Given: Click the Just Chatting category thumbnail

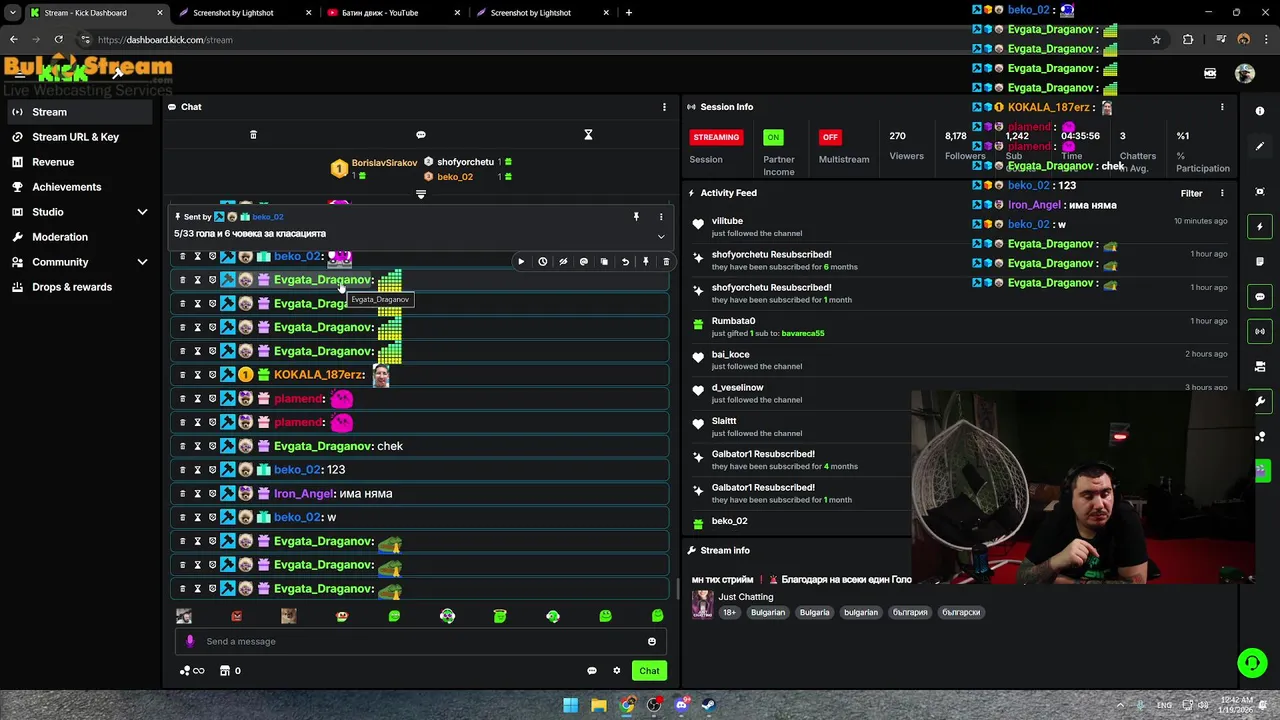Looking at the screenshot, I should click(x=703, y=604).
